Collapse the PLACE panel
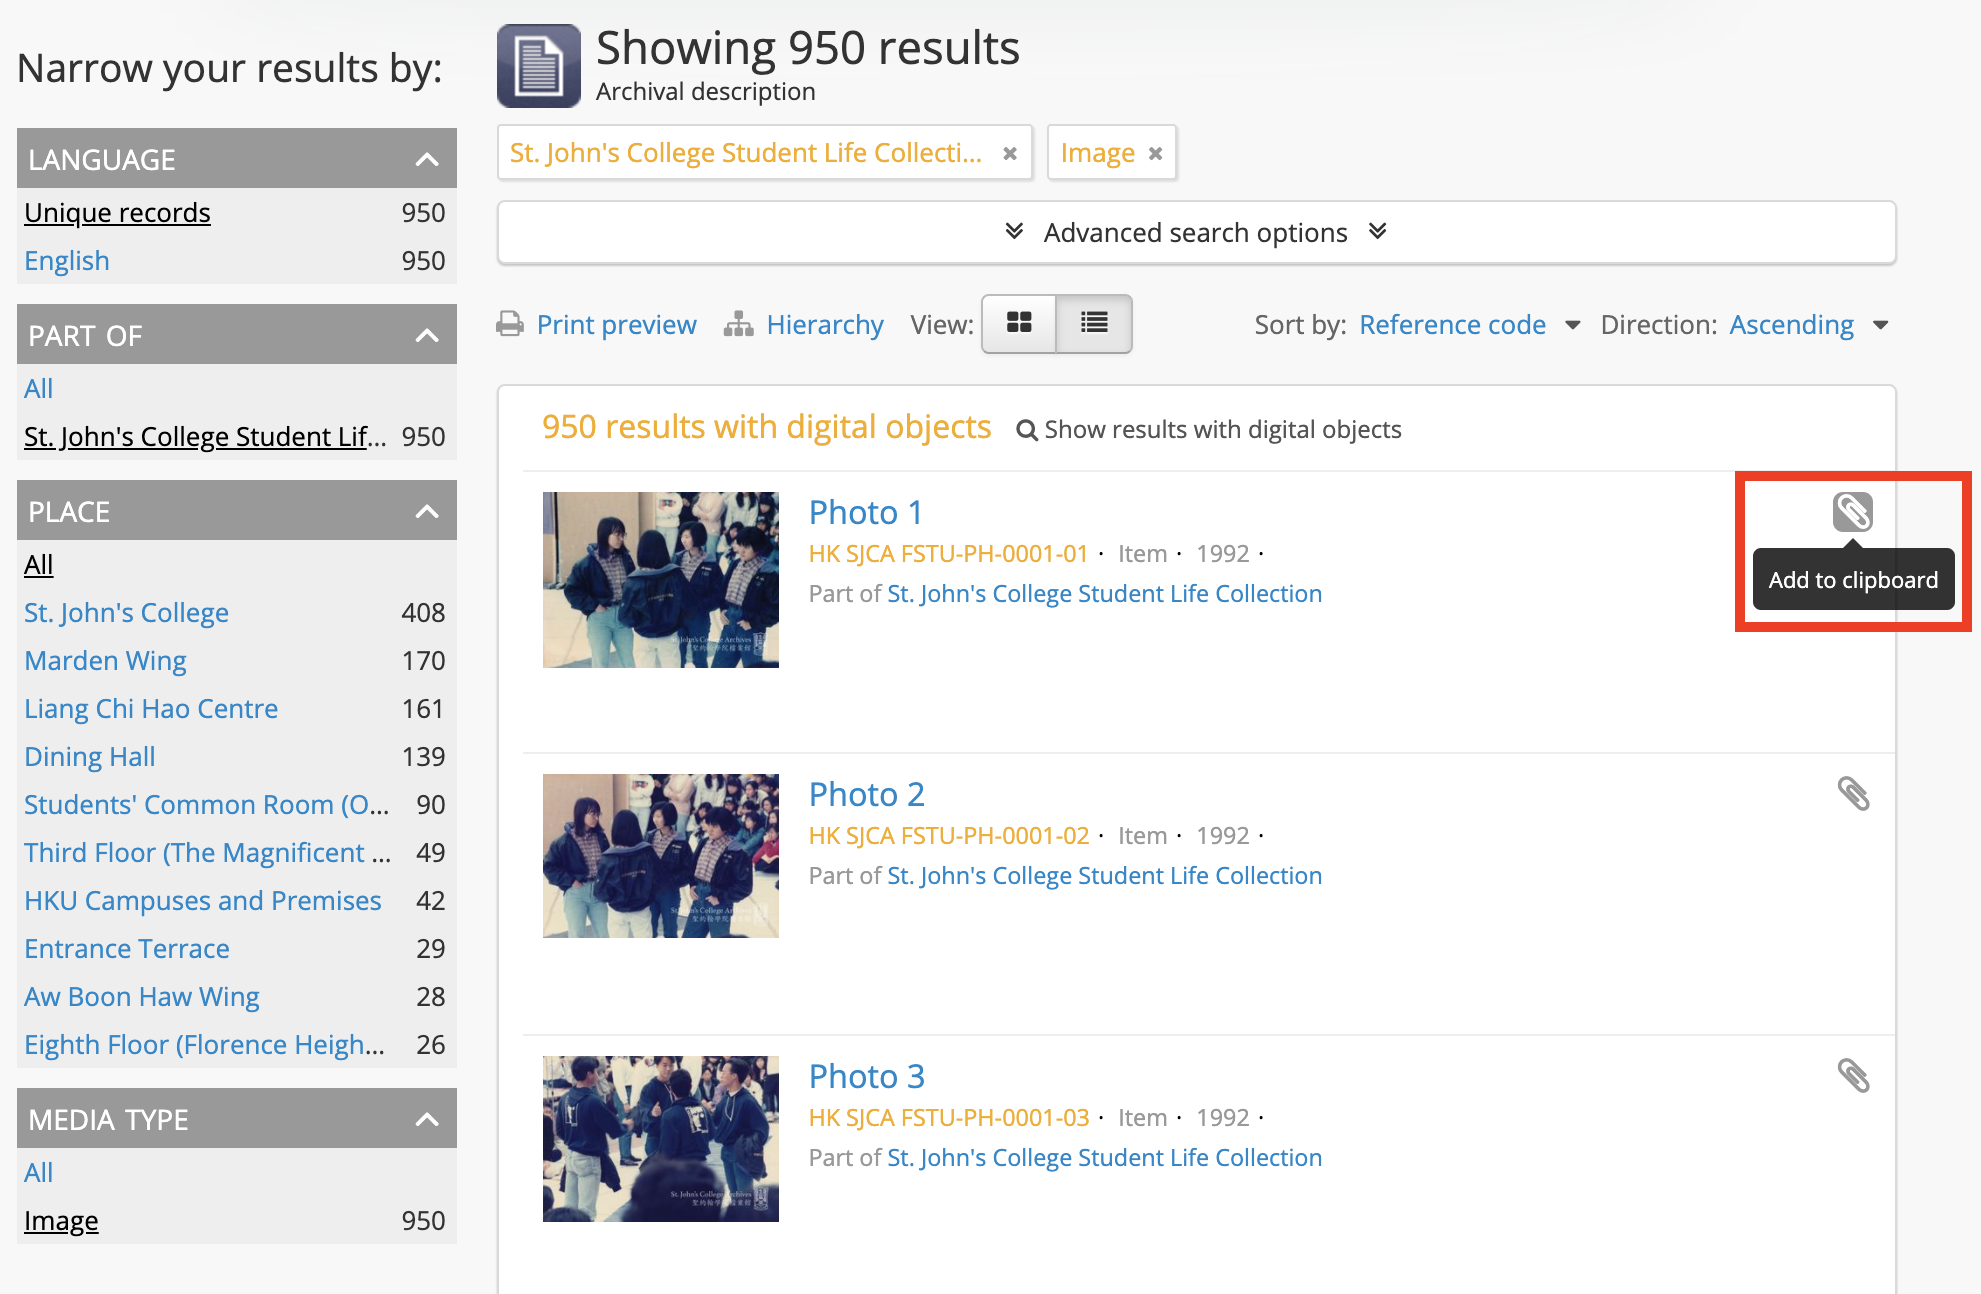The image size is (1981, 1294). [x=428, y=510]
